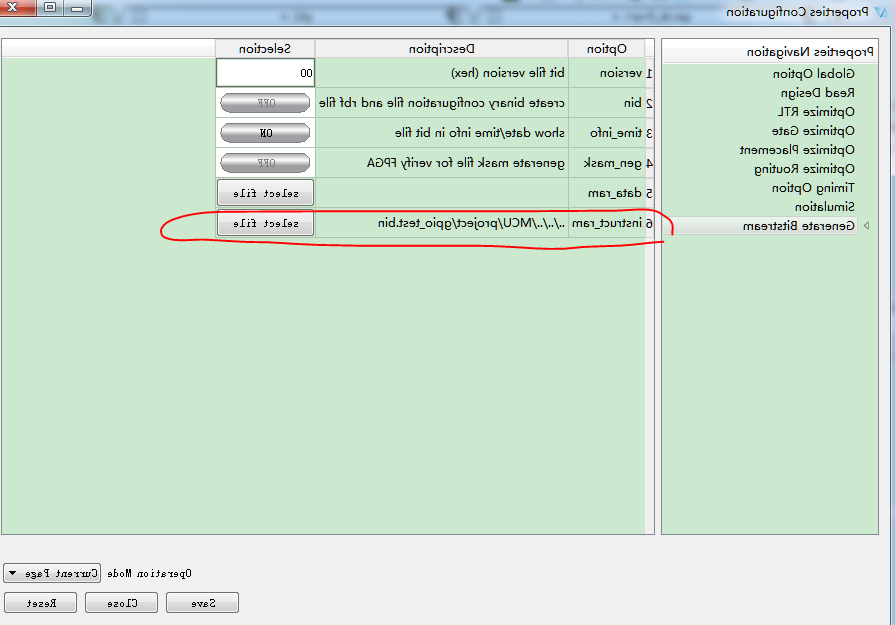Minimize the Properties Configuration window
Screen dimensions: 895x625
(x=77, y=7)
